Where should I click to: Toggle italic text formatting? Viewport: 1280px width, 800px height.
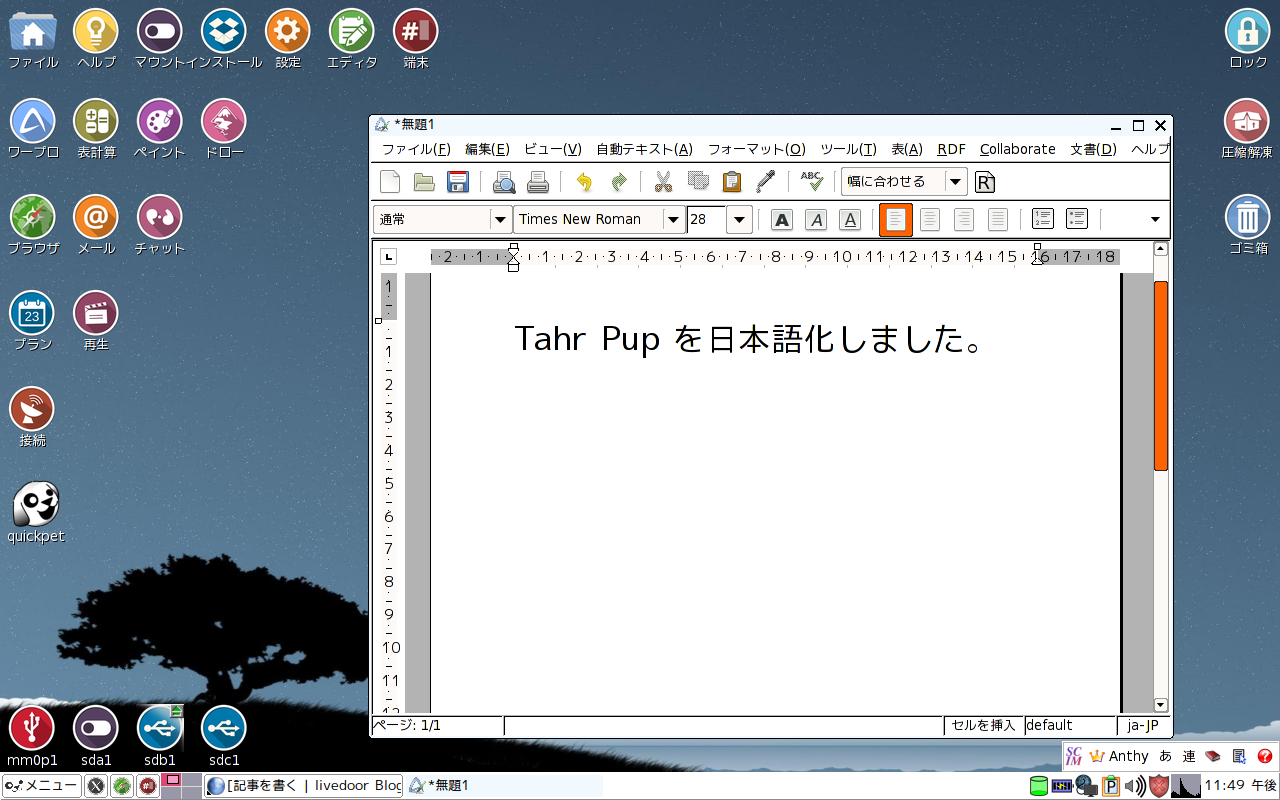pos(816,220)
